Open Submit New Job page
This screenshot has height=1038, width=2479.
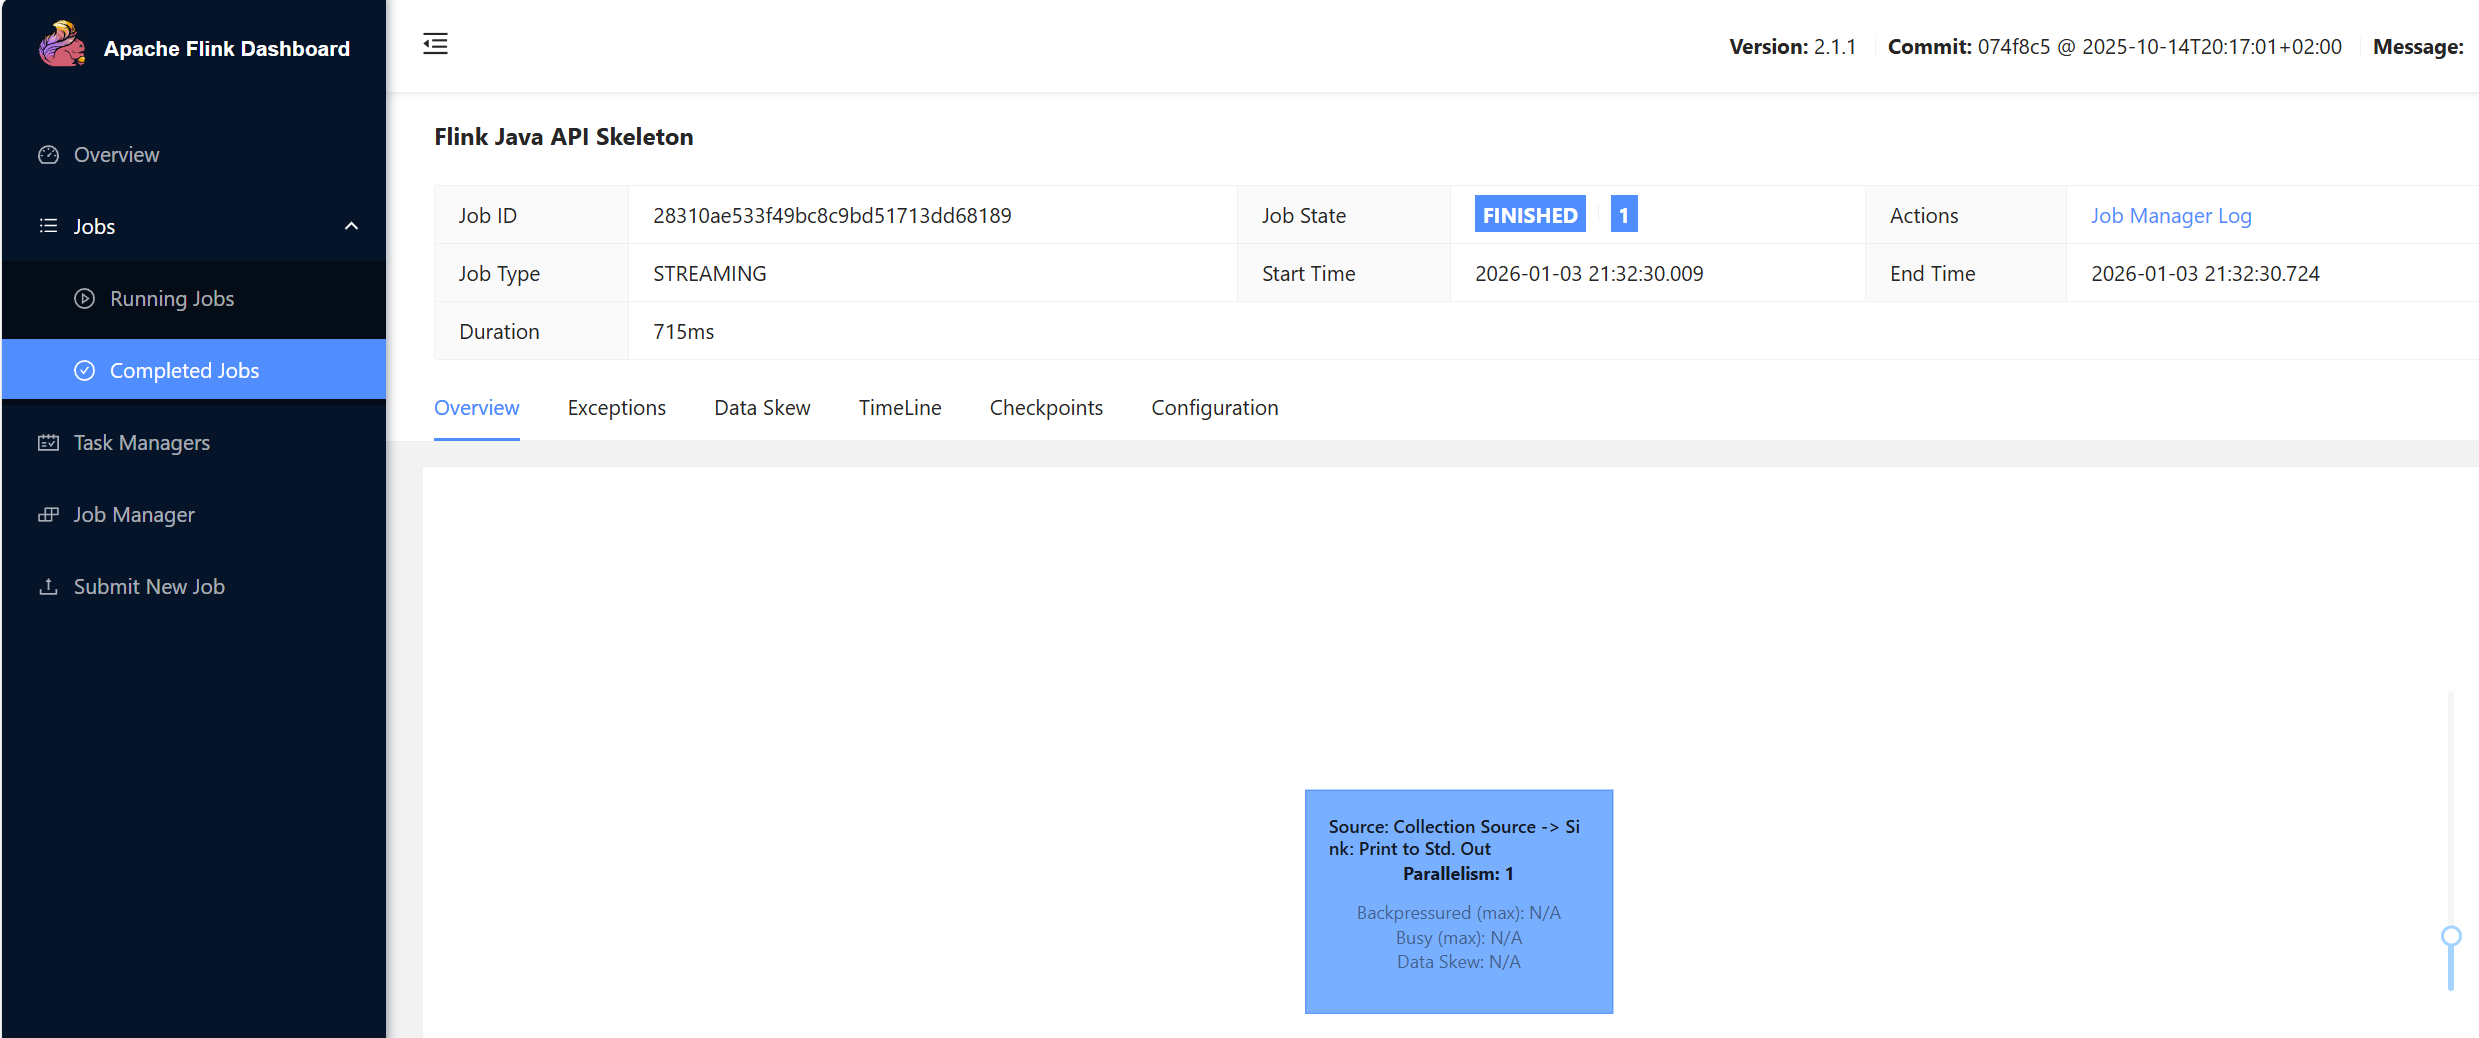click(194, 586)
